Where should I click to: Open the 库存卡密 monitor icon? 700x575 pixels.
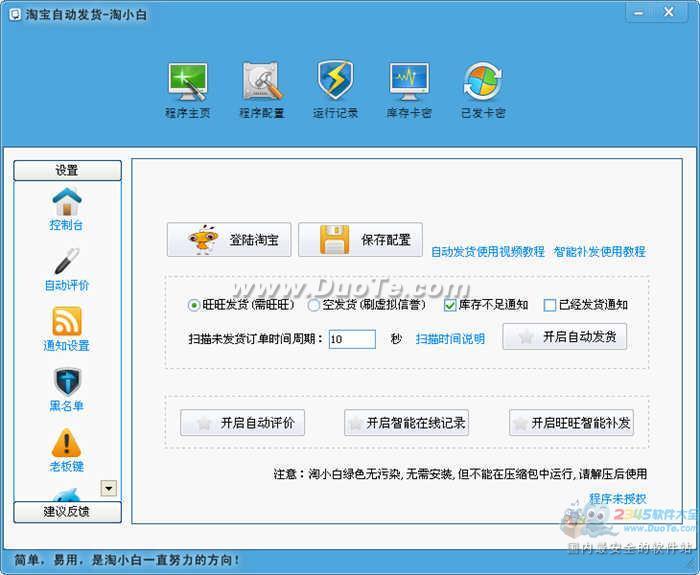point(409,82)
